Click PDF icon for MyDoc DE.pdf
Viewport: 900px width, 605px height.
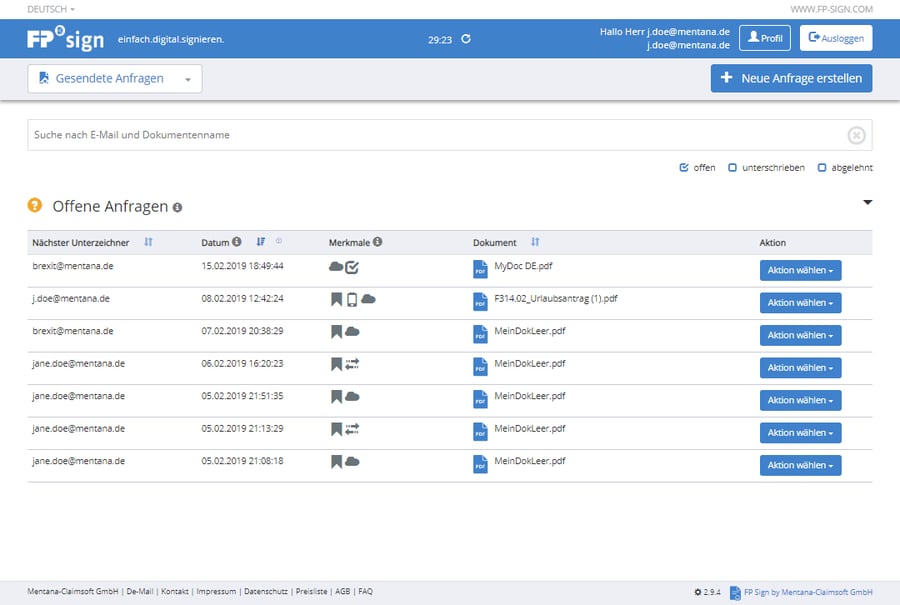tap(480, 269)
